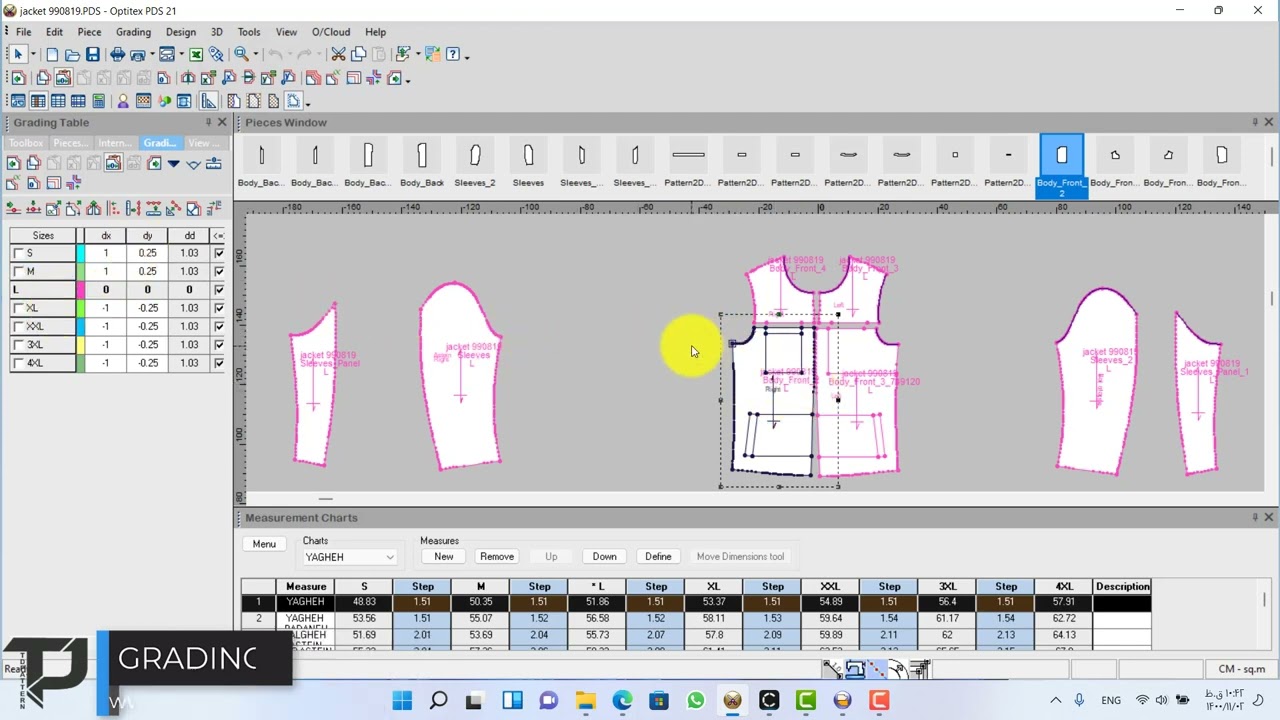Viewport: 1280px width, 720px height.
Task: Click the dark blue down triangle in Grading Table
Action: tap(173, 164)
